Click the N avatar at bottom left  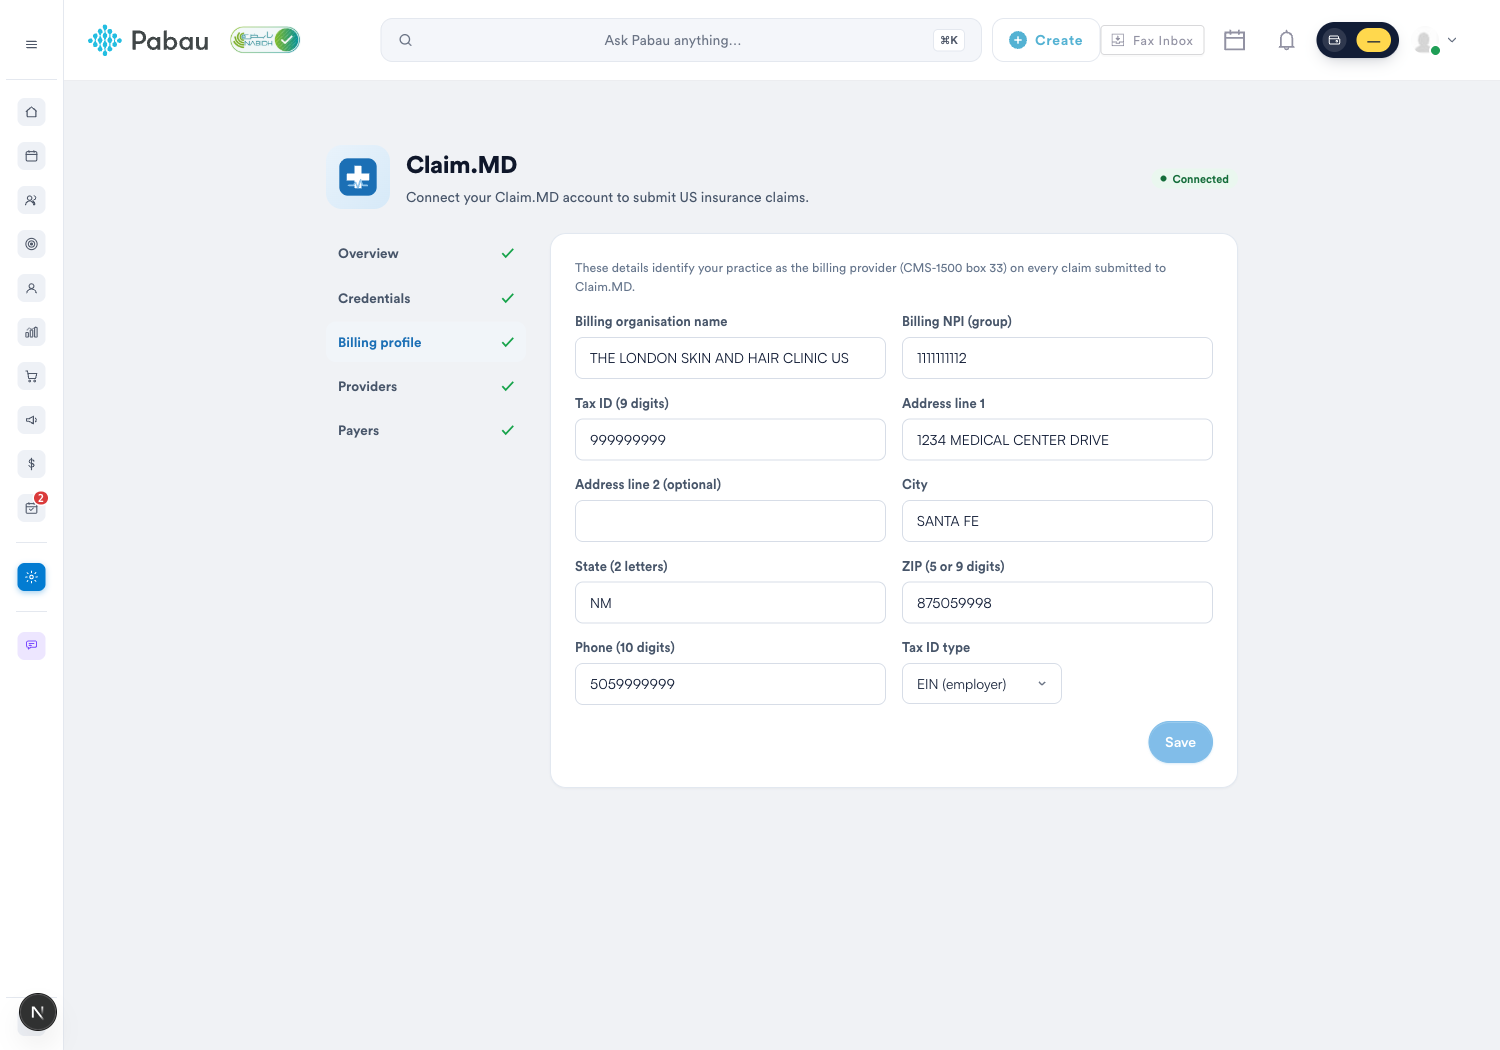click(x=37, y=1012)
